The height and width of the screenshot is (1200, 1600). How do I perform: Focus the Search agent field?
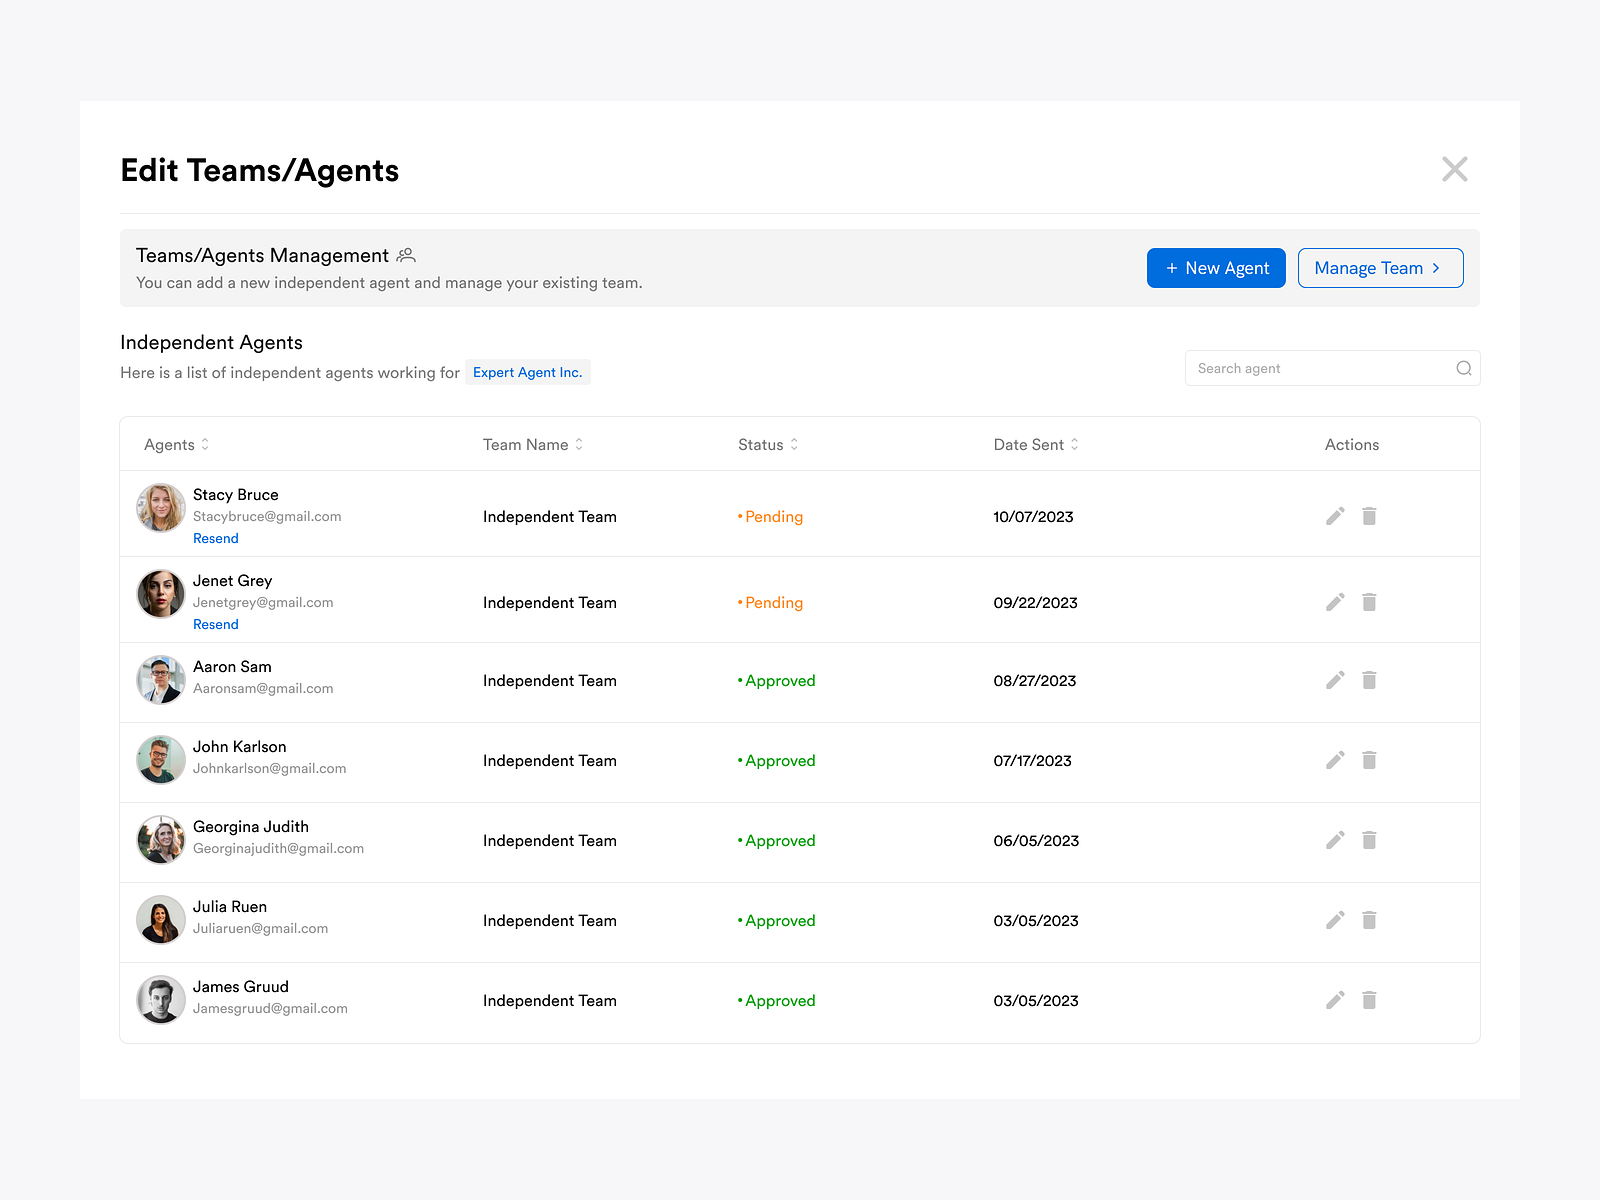click(1332, 368)
